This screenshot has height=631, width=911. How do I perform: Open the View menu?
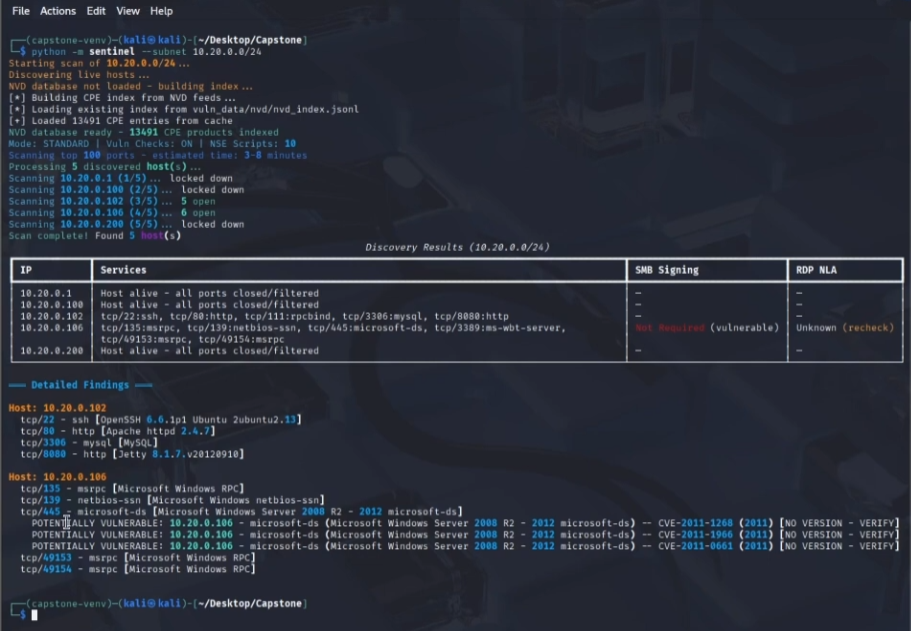pos(127,11)
